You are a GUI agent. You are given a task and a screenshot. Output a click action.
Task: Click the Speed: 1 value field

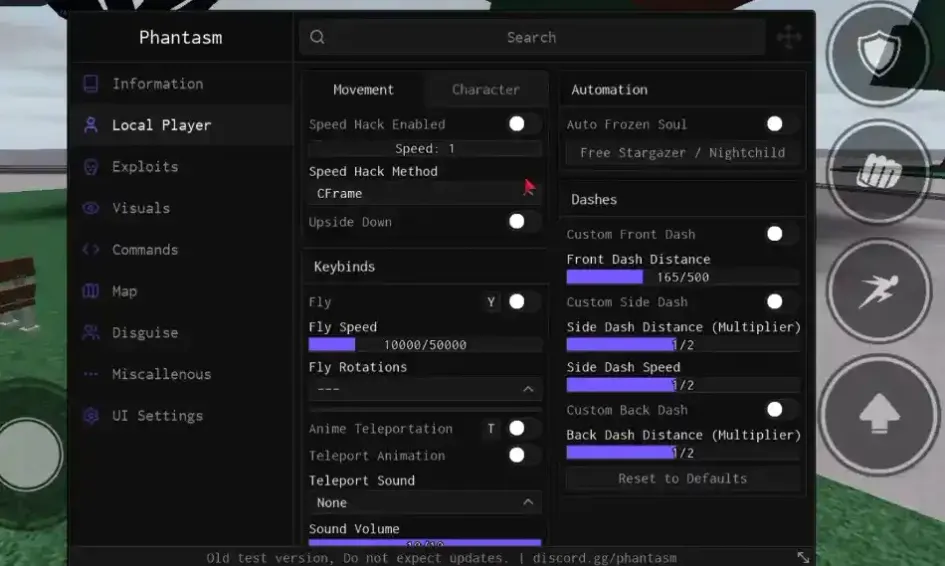tap(425, 148)
